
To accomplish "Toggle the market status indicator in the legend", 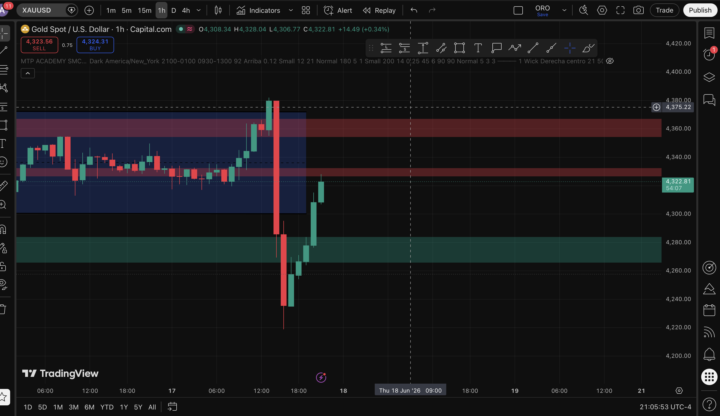I will 181,29.
